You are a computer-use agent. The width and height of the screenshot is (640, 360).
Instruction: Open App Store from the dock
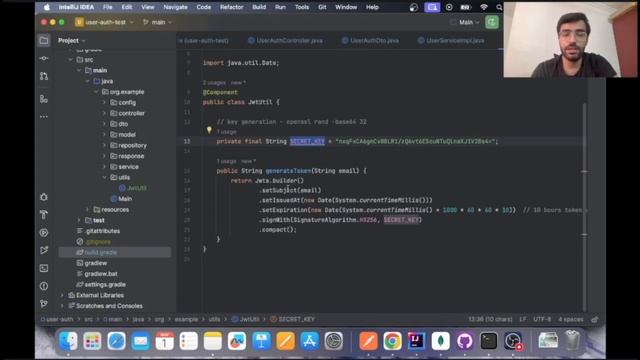pyautogui.click(x=310, y=341)
